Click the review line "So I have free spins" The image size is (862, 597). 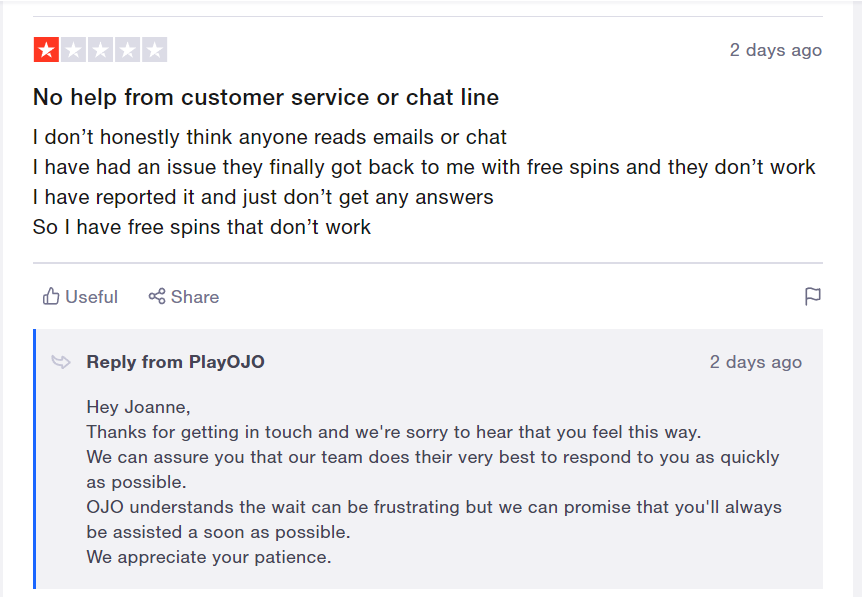(202, 227)
